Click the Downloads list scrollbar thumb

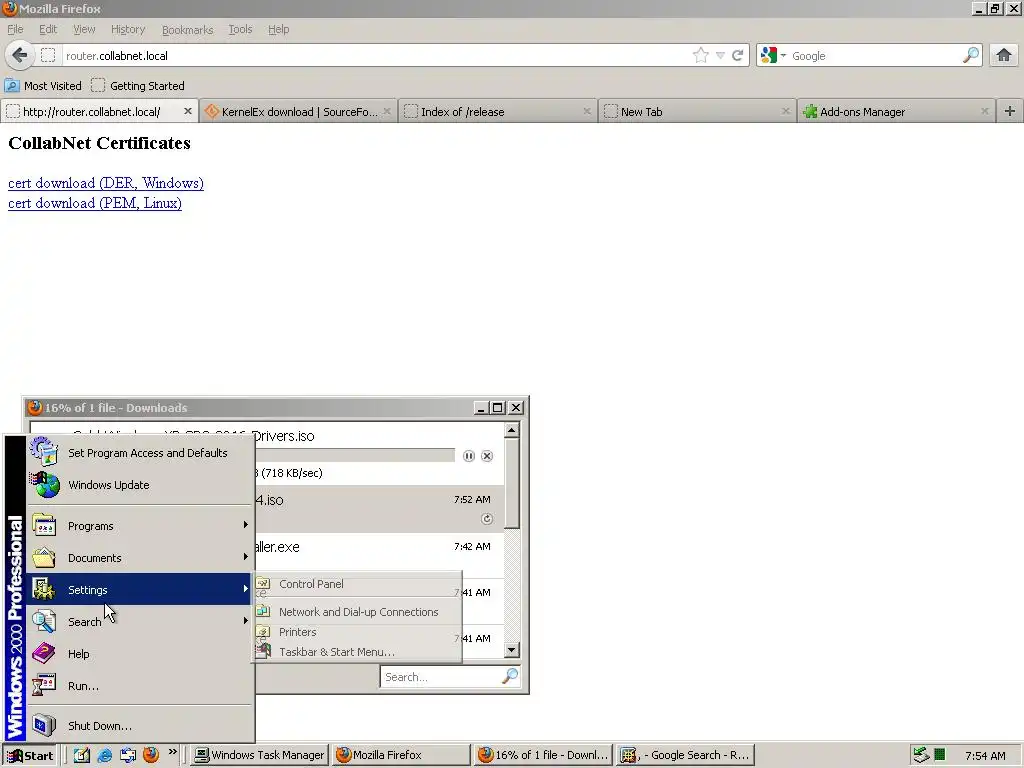pyautogui.click(x=512, y=483)
